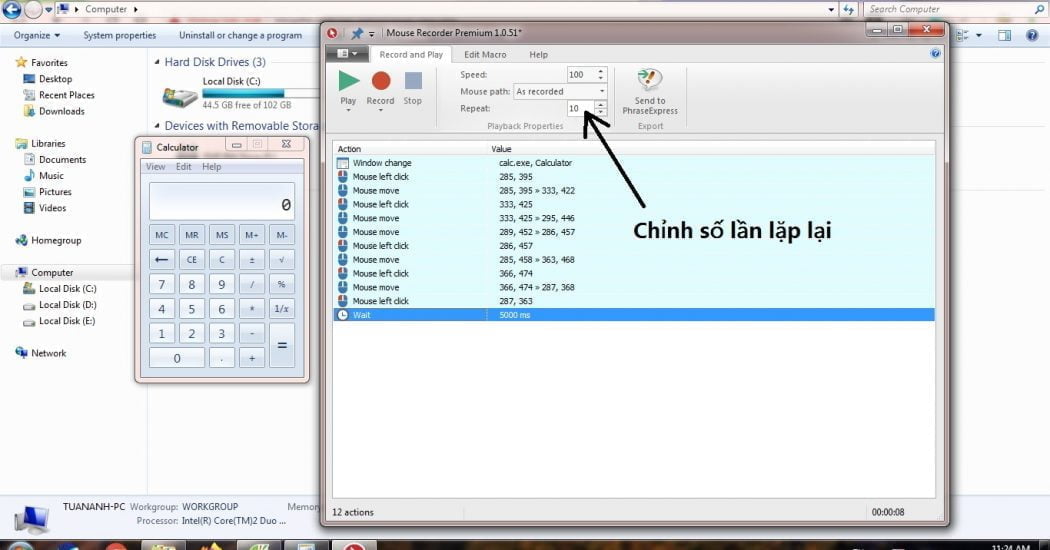Open the Mouse Recorder application menu button
The height and width of the screenshot is (550, 1050).
point(347,54)
